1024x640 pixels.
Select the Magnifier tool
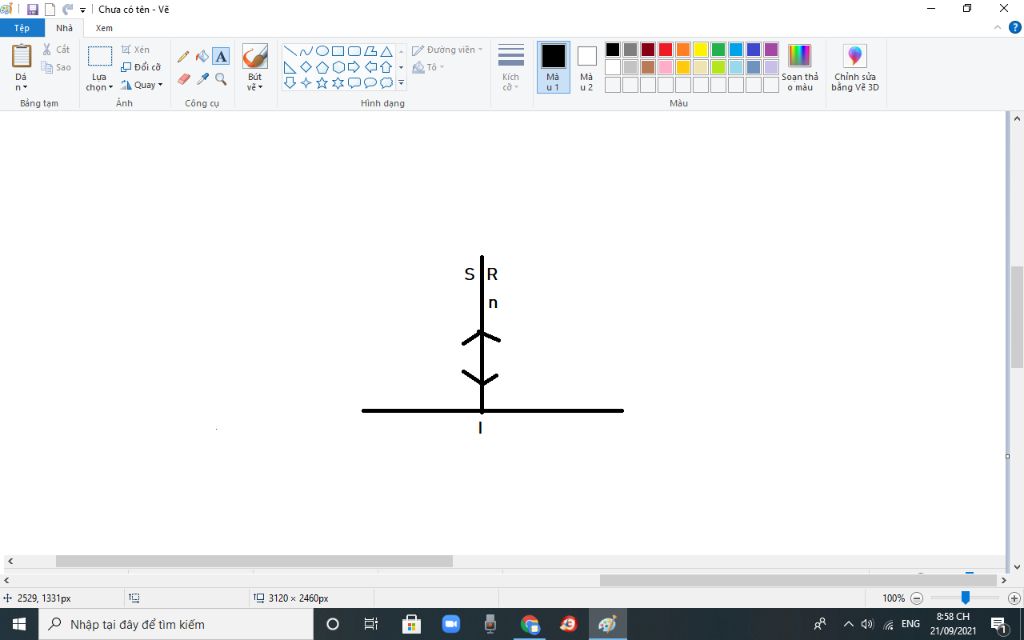point(221,78)
